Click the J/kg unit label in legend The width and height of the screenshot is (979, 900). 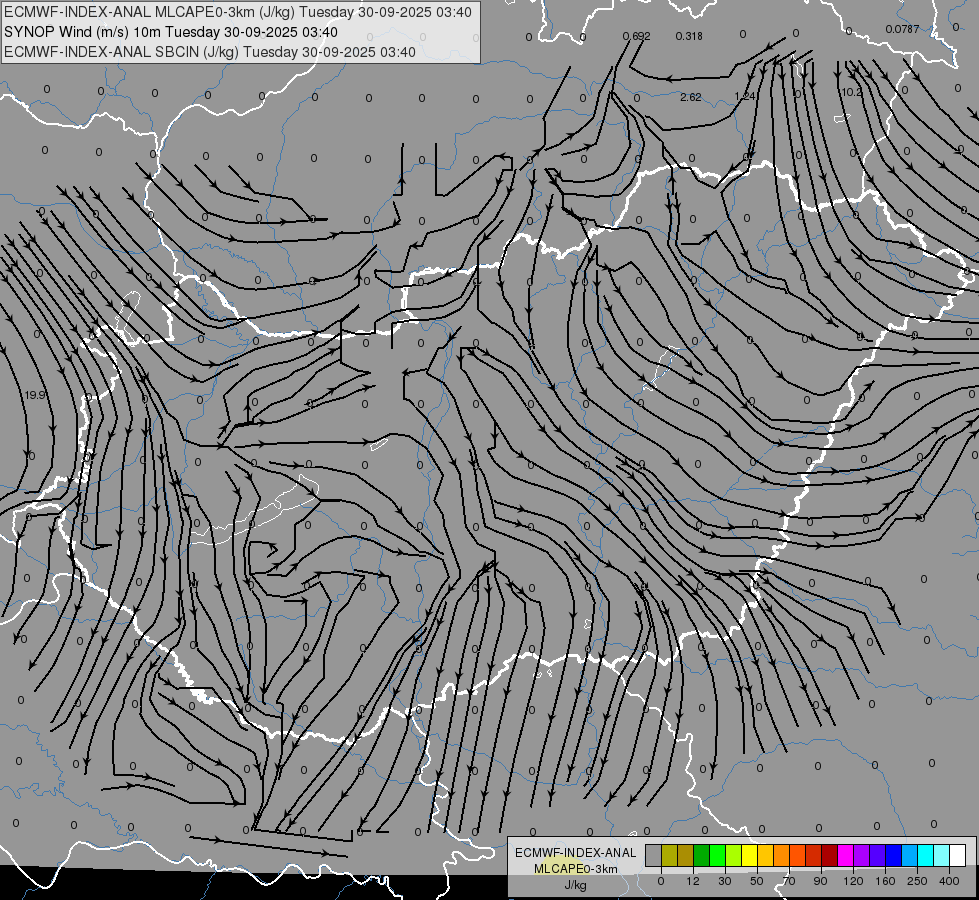(576, 886)
